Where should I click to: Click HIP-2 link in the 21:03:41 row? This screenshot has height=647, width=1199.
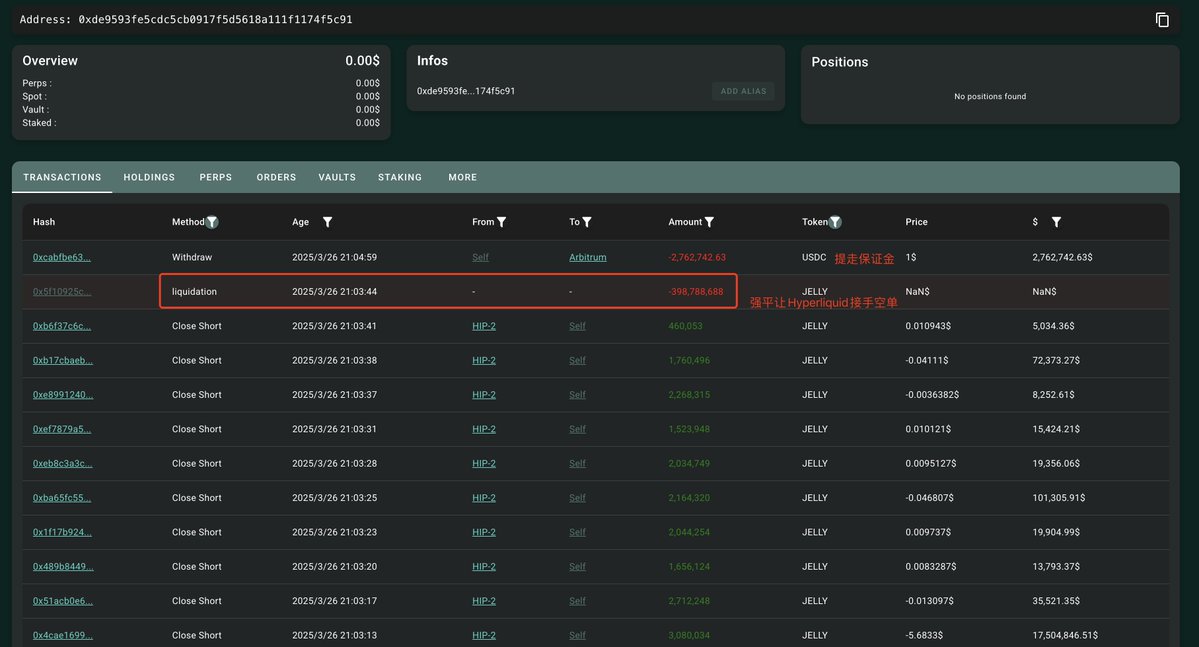[483, 326]
